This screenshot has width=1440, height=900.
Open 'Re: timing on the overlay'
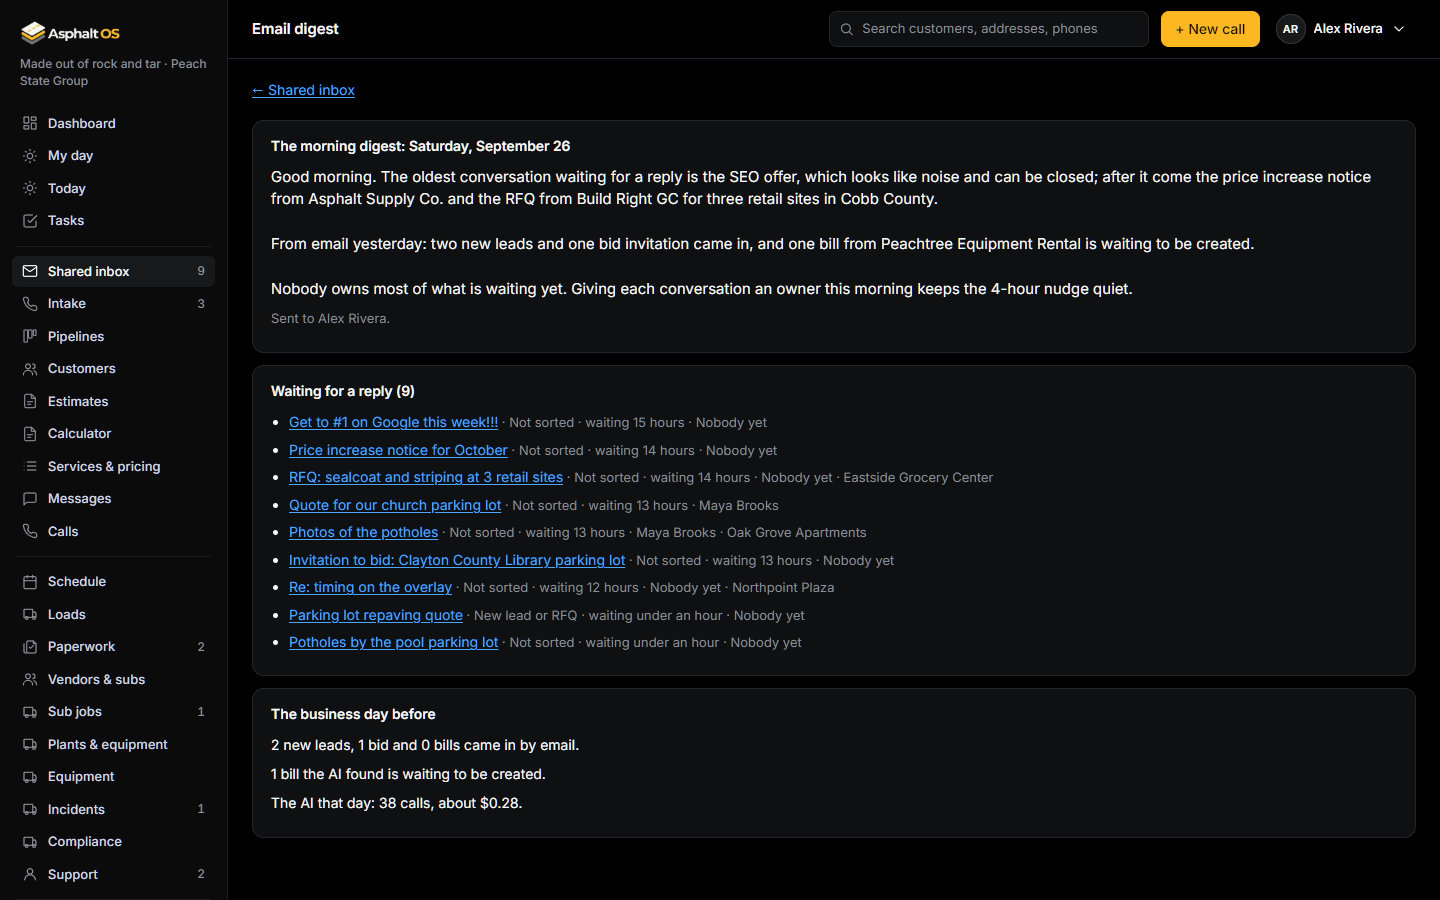point(370,587)
